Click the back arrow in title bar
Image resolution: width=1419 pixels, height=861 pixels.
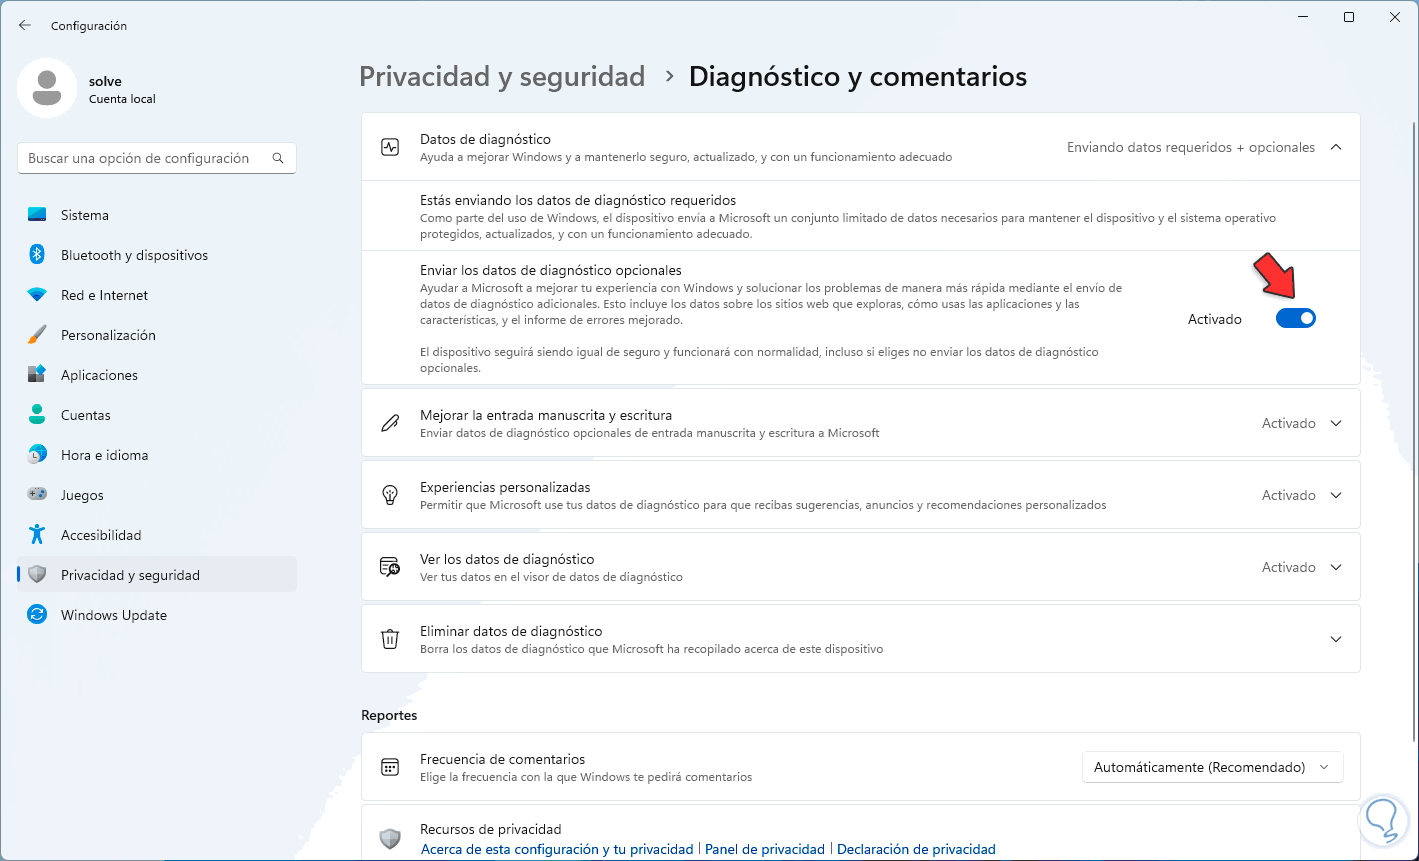pos(25,25)
